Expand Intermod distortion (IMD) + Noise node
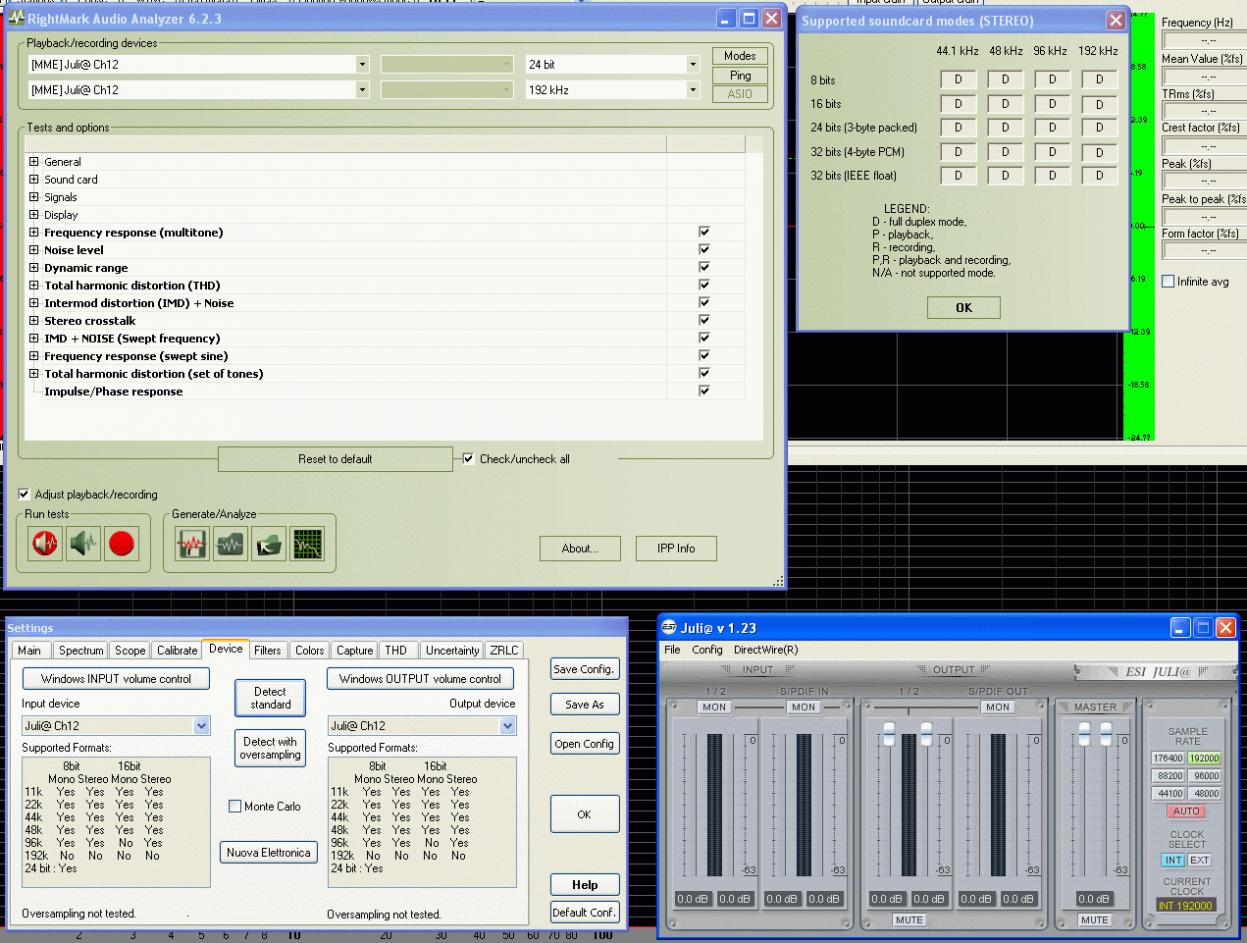The height and width of the screenshot is (943, 1247). click(35, 303)
